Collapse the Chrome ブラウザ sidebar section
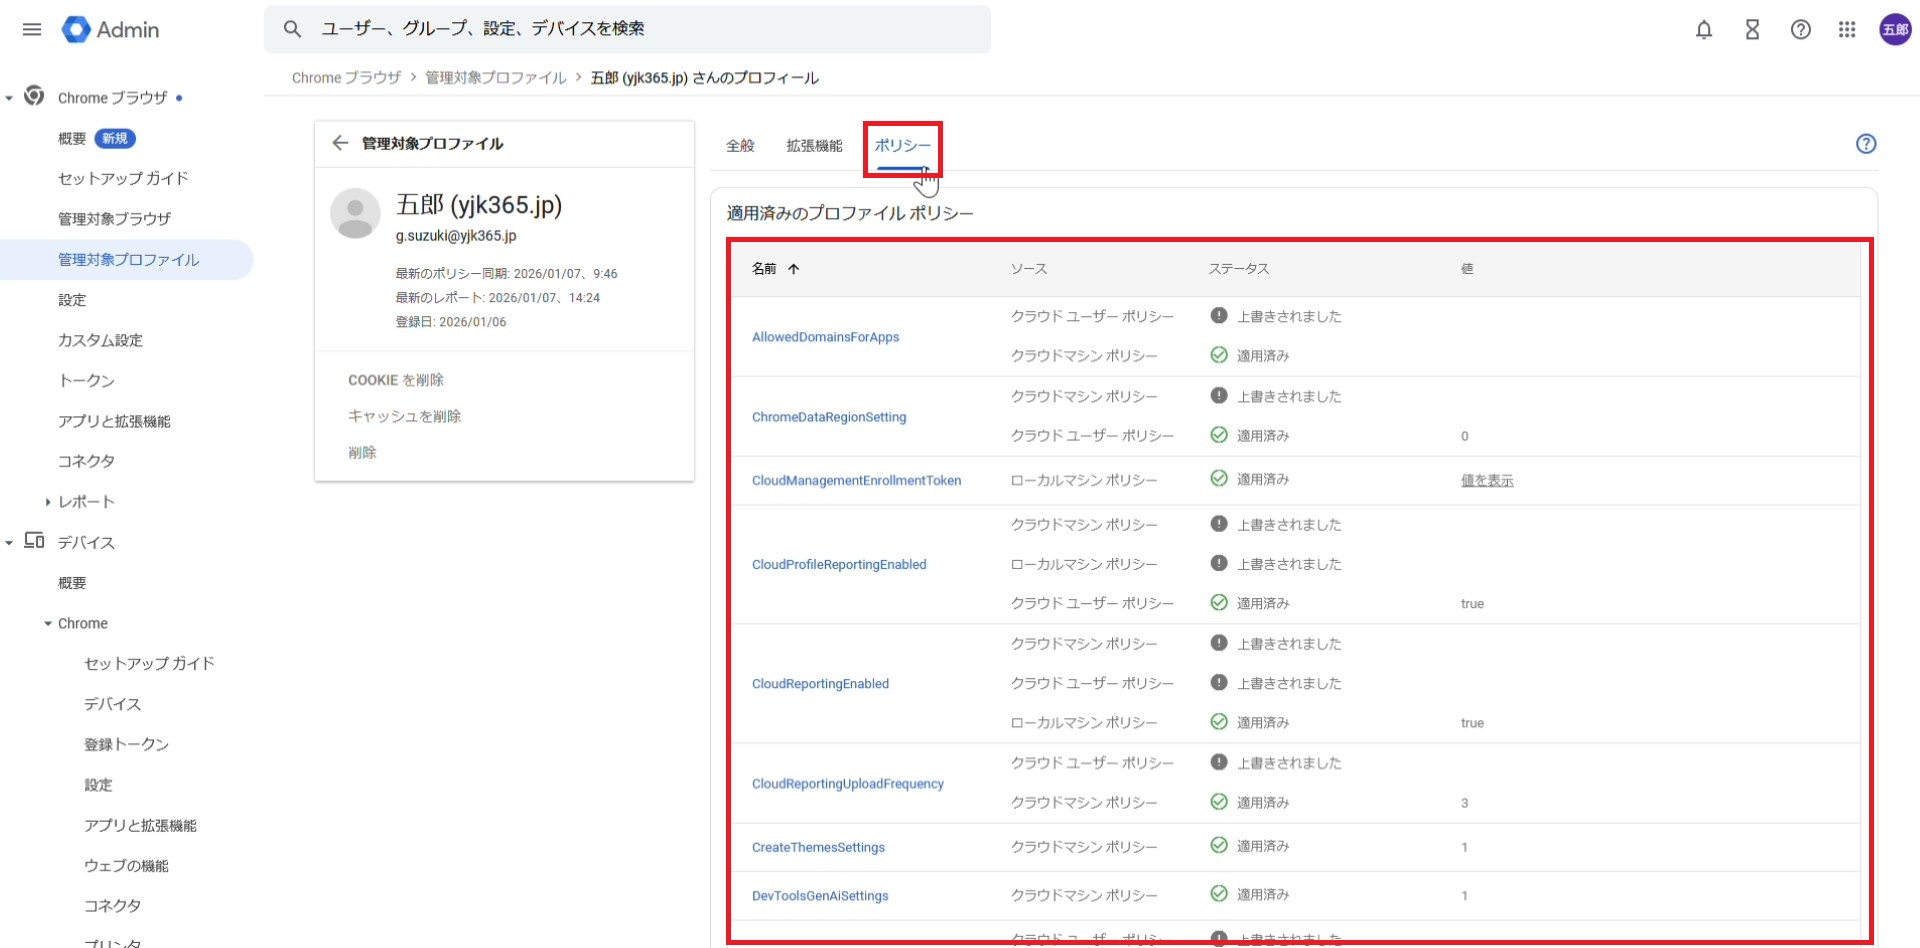The image size is (1920, 948). pos(9,98)
